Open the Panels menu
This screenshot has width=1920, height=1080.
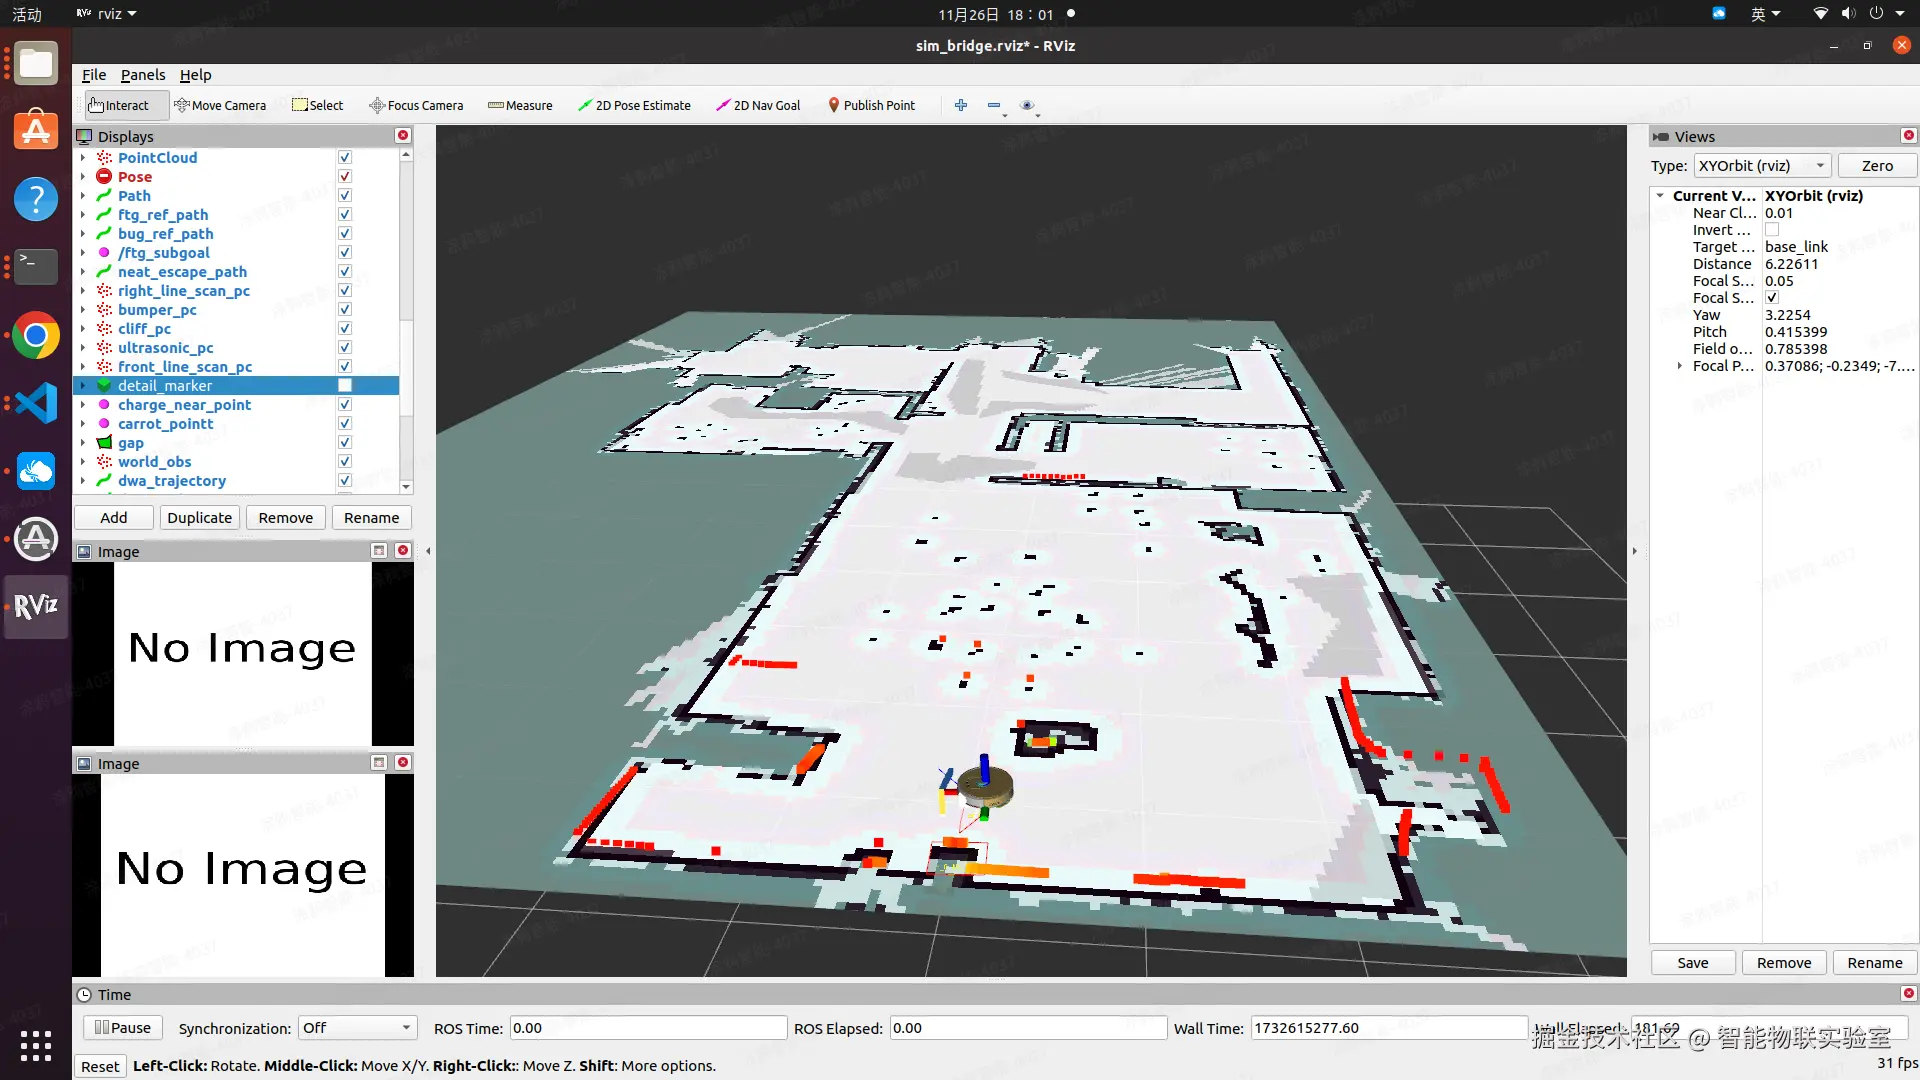click(x=143, y=75)
